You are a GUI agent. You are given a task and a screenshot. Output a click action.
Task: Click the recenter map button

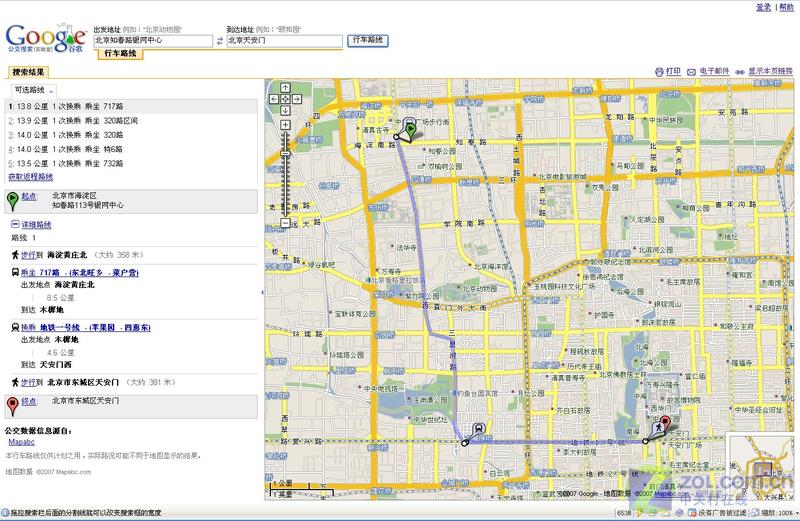(x=285, y=99)
